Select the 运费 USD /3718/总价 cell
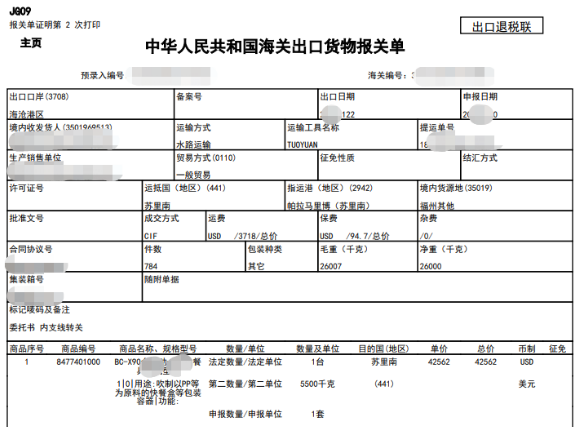This screenshot has height=427, width=576. coord(262,226)
